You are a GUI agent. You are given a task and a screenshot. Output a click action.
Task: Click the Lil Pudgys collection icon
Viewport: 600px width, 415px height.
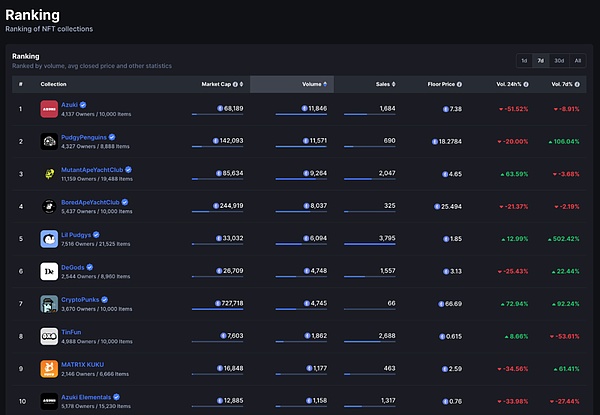(x=49, y=239)
